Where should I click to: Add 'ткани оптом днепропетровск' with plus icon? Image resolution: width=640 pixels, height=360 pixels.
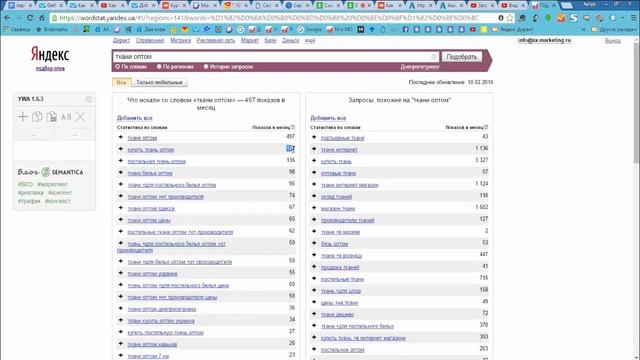coord(120,309)
